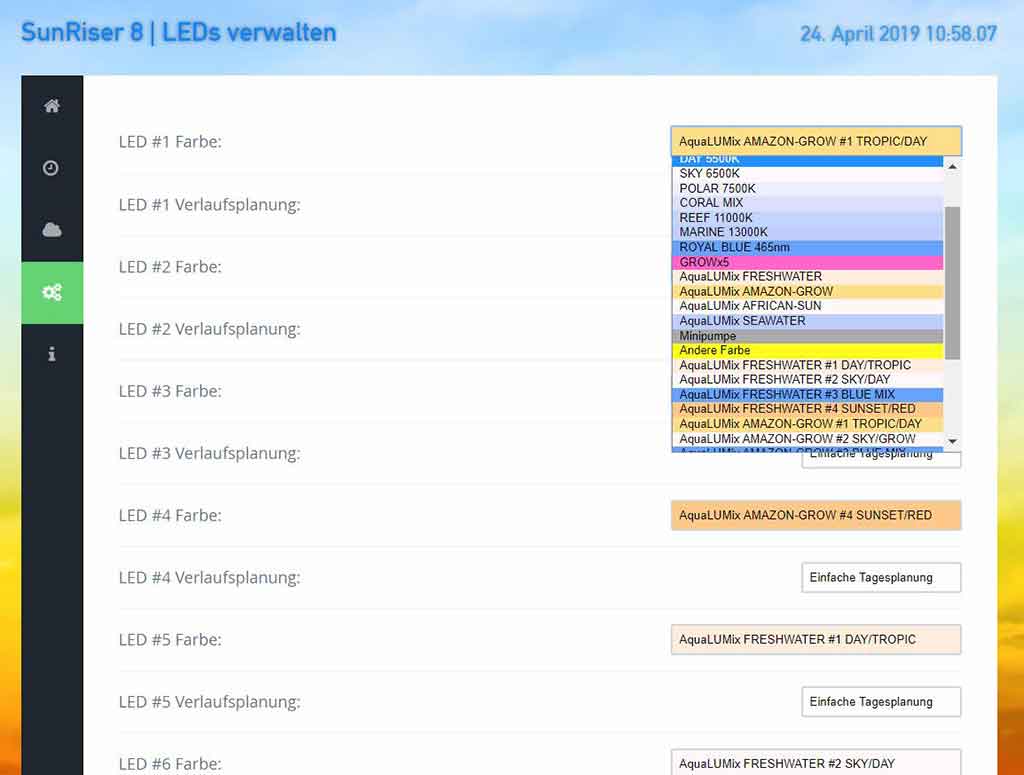
Task: Open the LED #4 Farbe dropdown
Action: [815, 515]
